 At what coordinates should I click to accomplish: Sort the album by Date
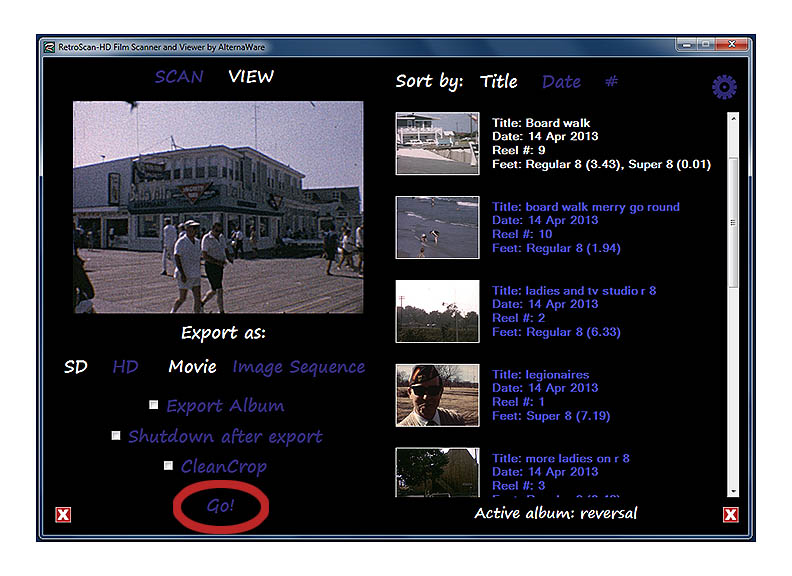coord(561,82)
